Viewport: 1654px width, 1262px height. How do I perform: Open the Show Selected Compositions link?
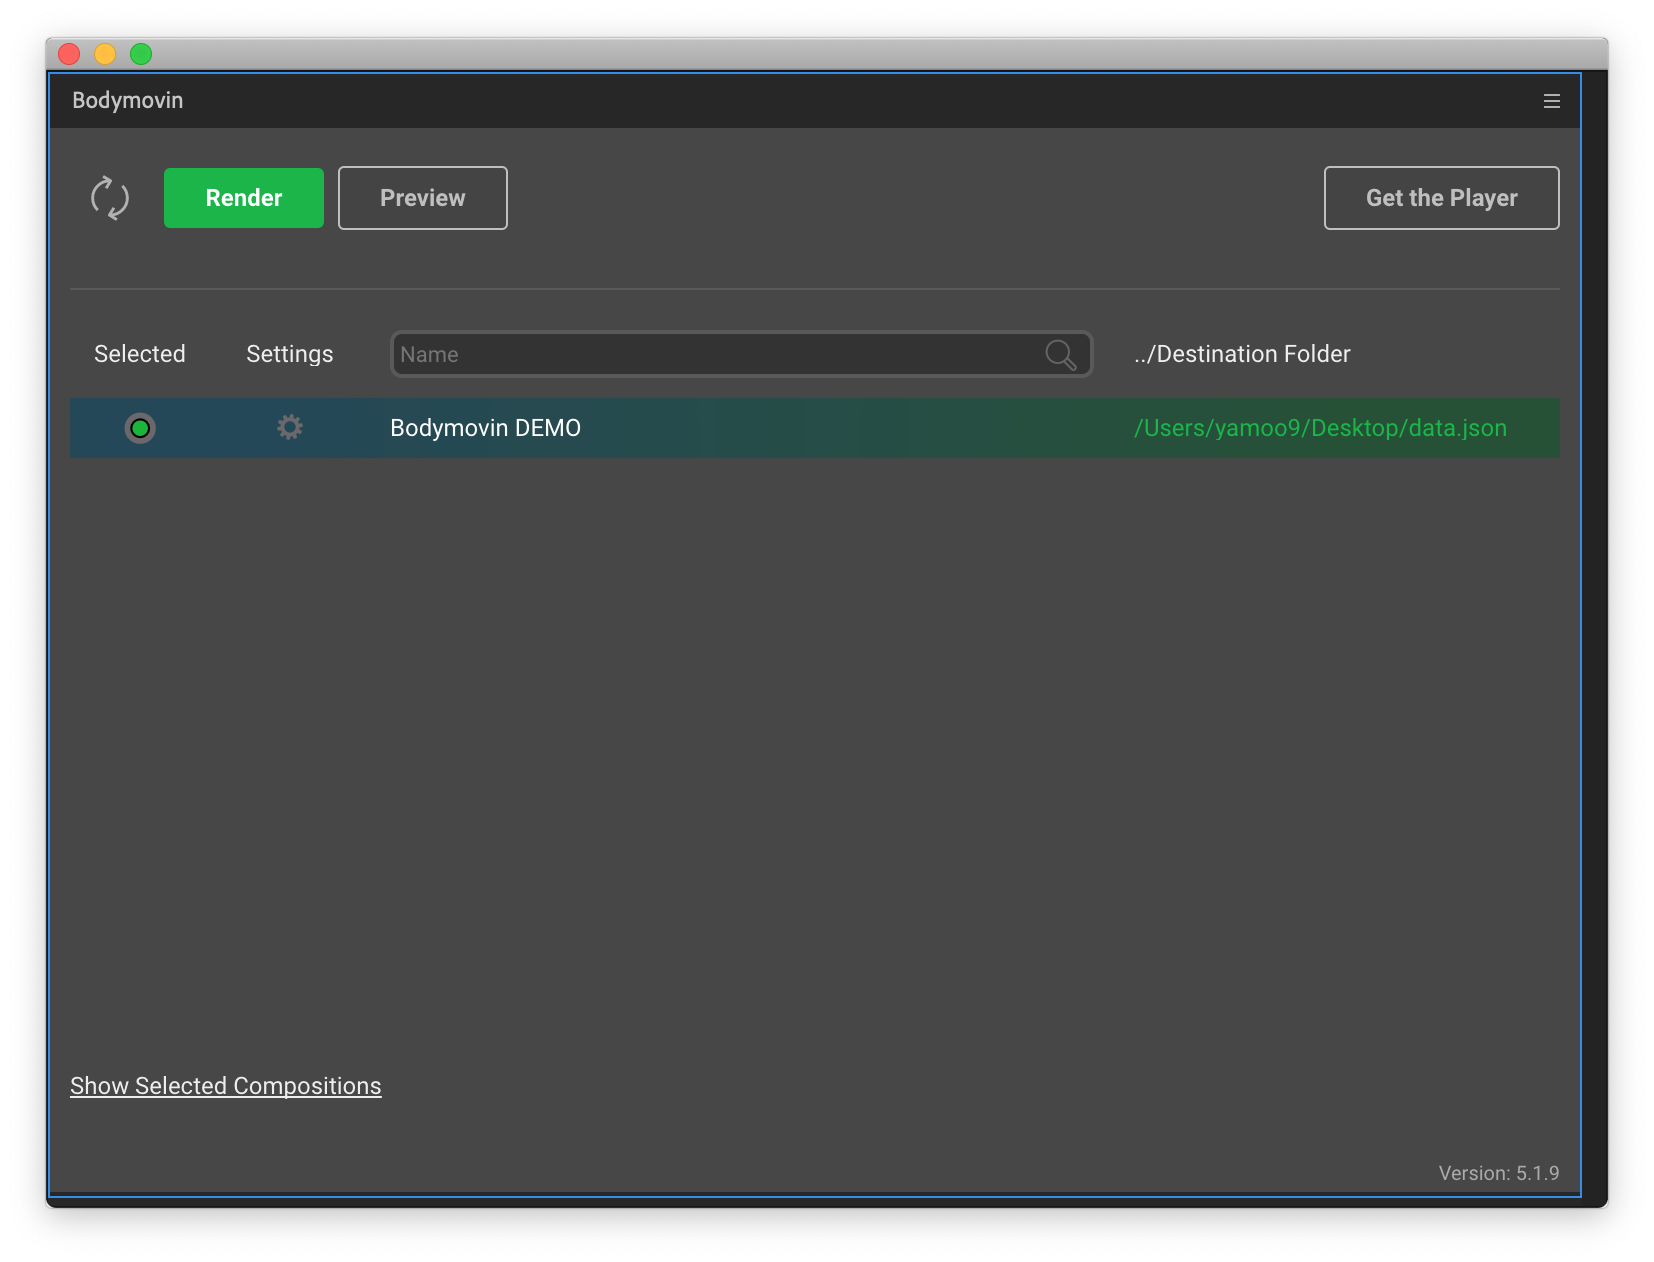(x=226, y=1086)
